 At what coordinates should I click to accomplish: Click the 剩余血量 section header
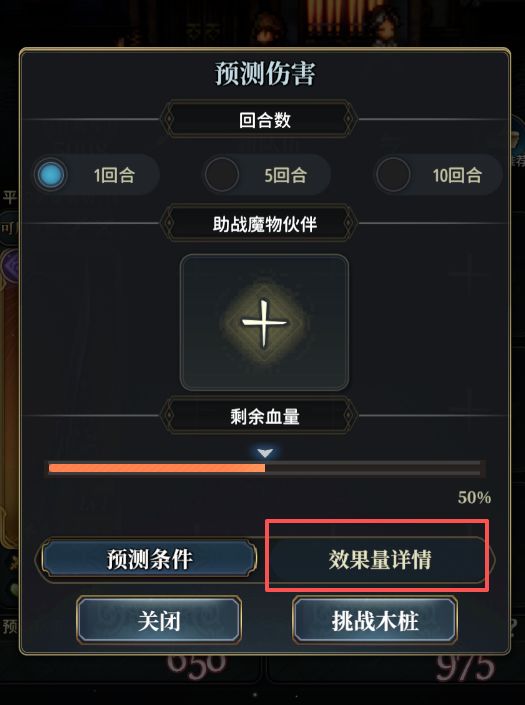[x=265, y=416]
